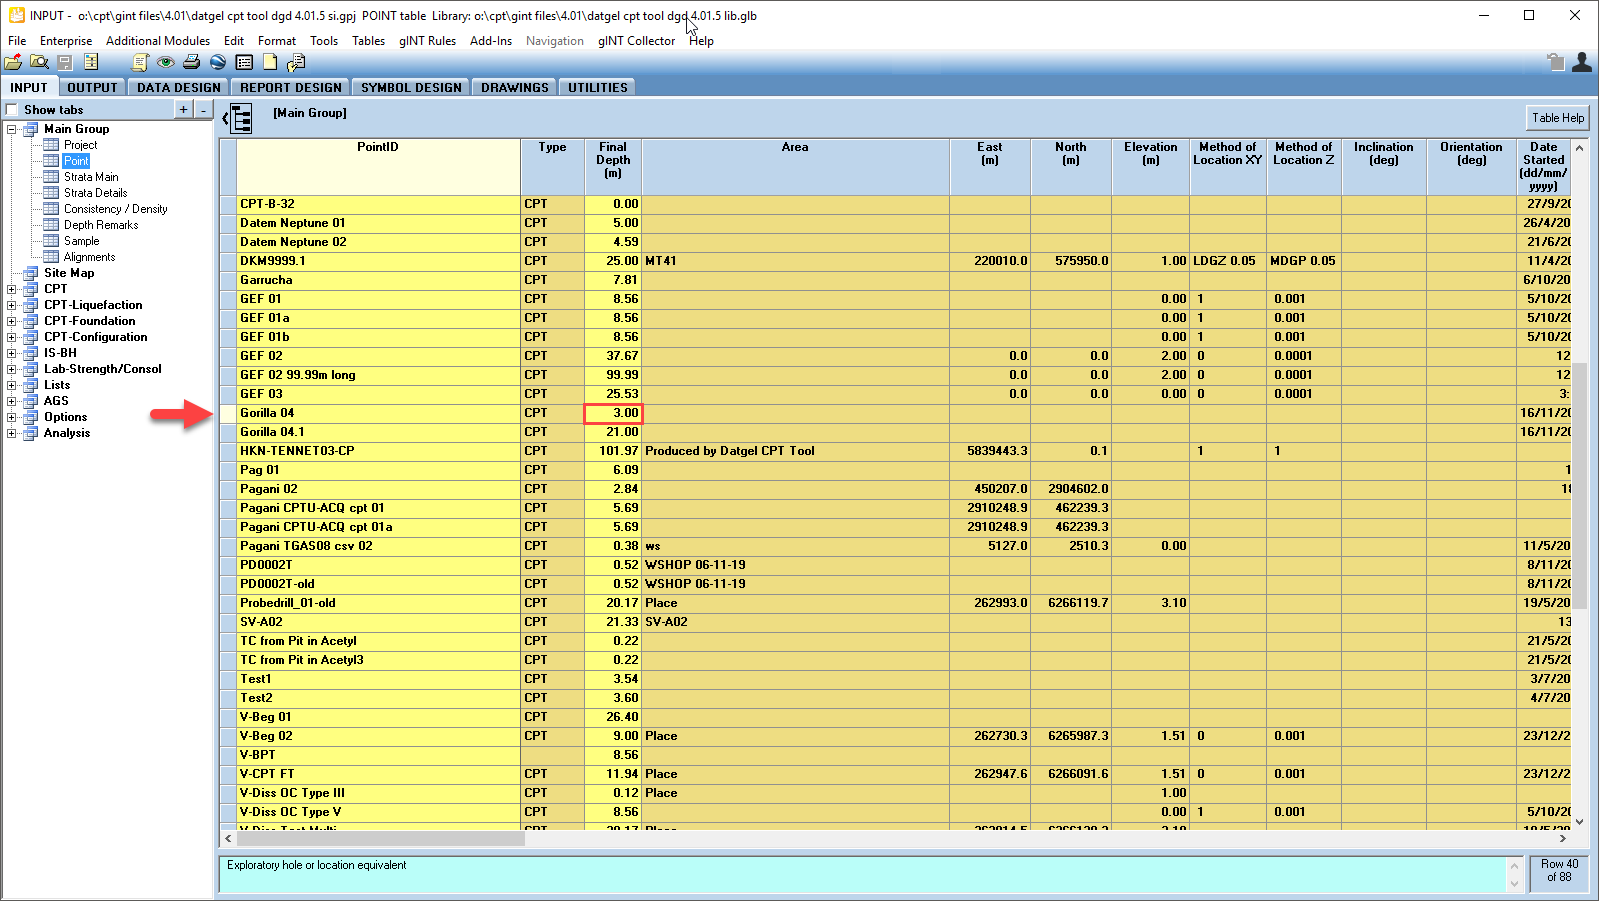Click the plus expand-all button

[183, 110]
